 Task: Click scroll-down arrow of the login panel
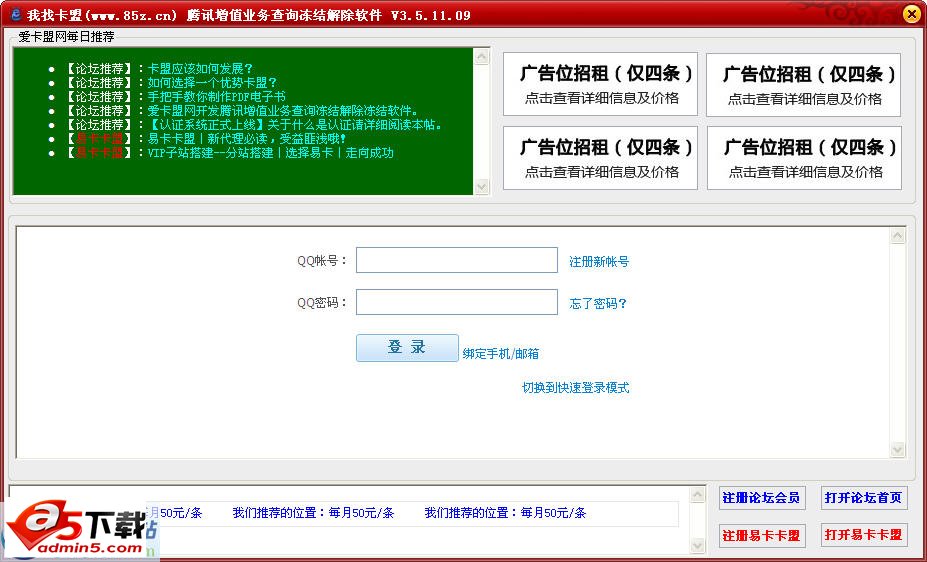(x=897, y=450)
